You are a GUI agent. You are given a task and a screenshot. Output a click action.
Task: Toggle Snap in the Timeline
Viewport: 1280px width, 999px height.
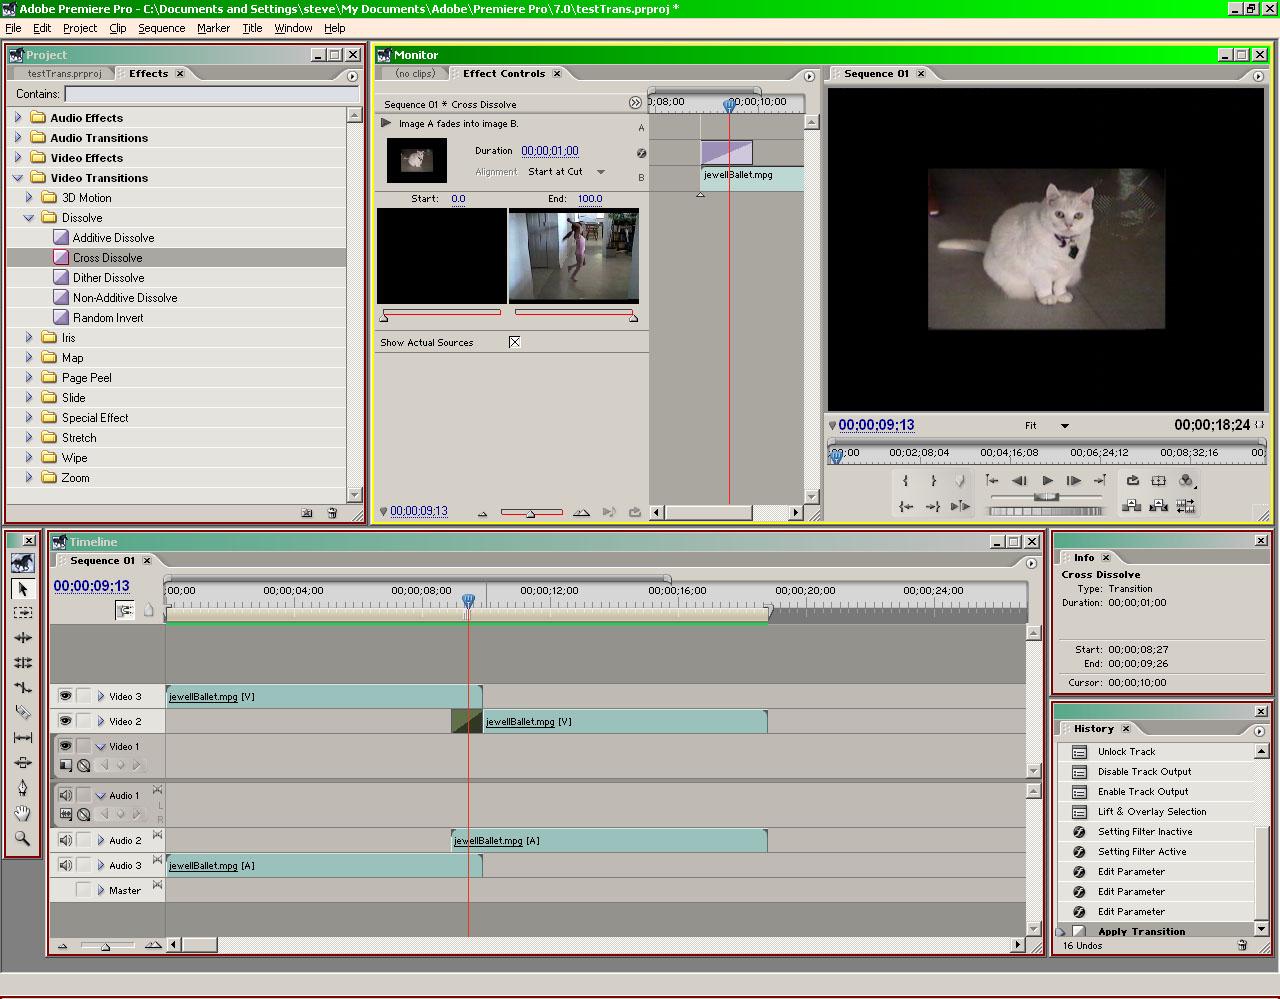coord(125,610)
